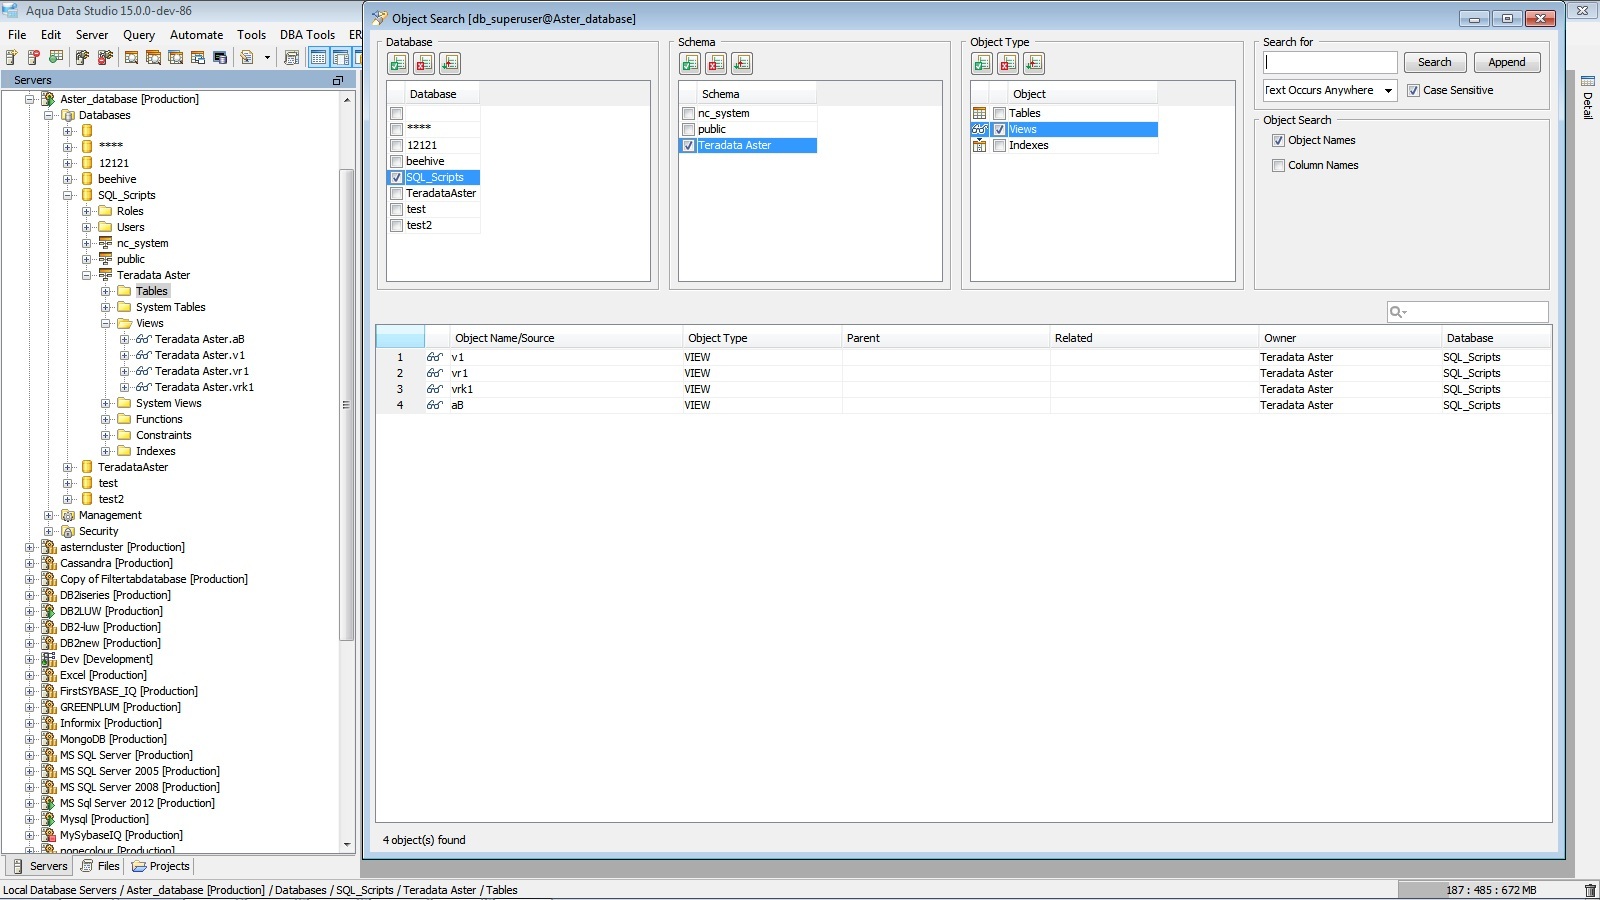Click the Search button
1600x900 pixels.
[1434, 62]
